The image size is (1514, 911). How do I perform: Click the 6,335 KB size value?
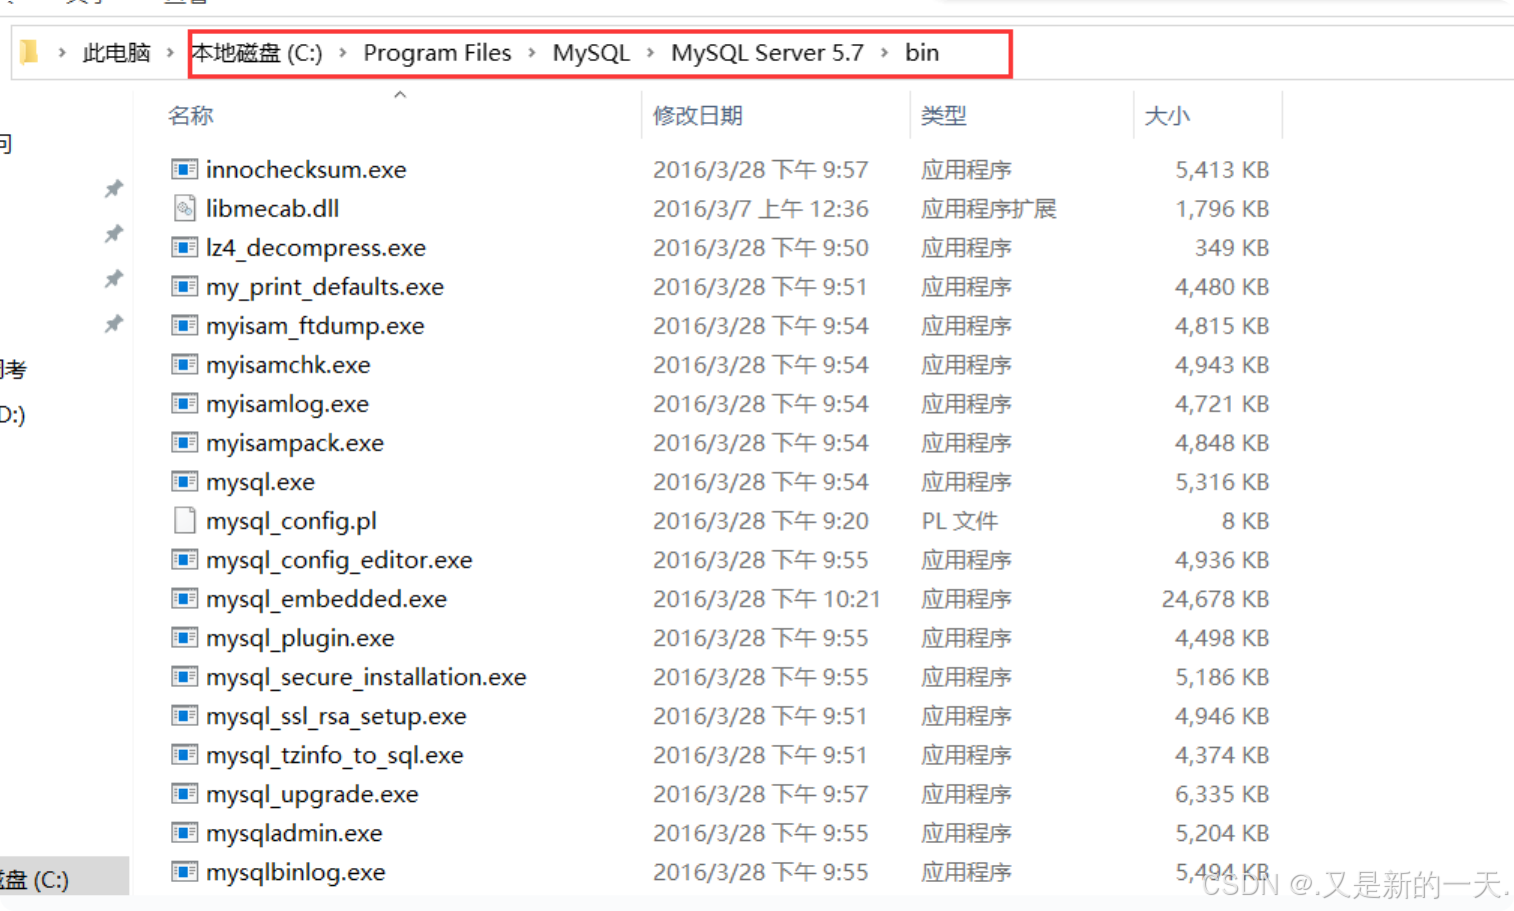click(x=1222, y=793)
